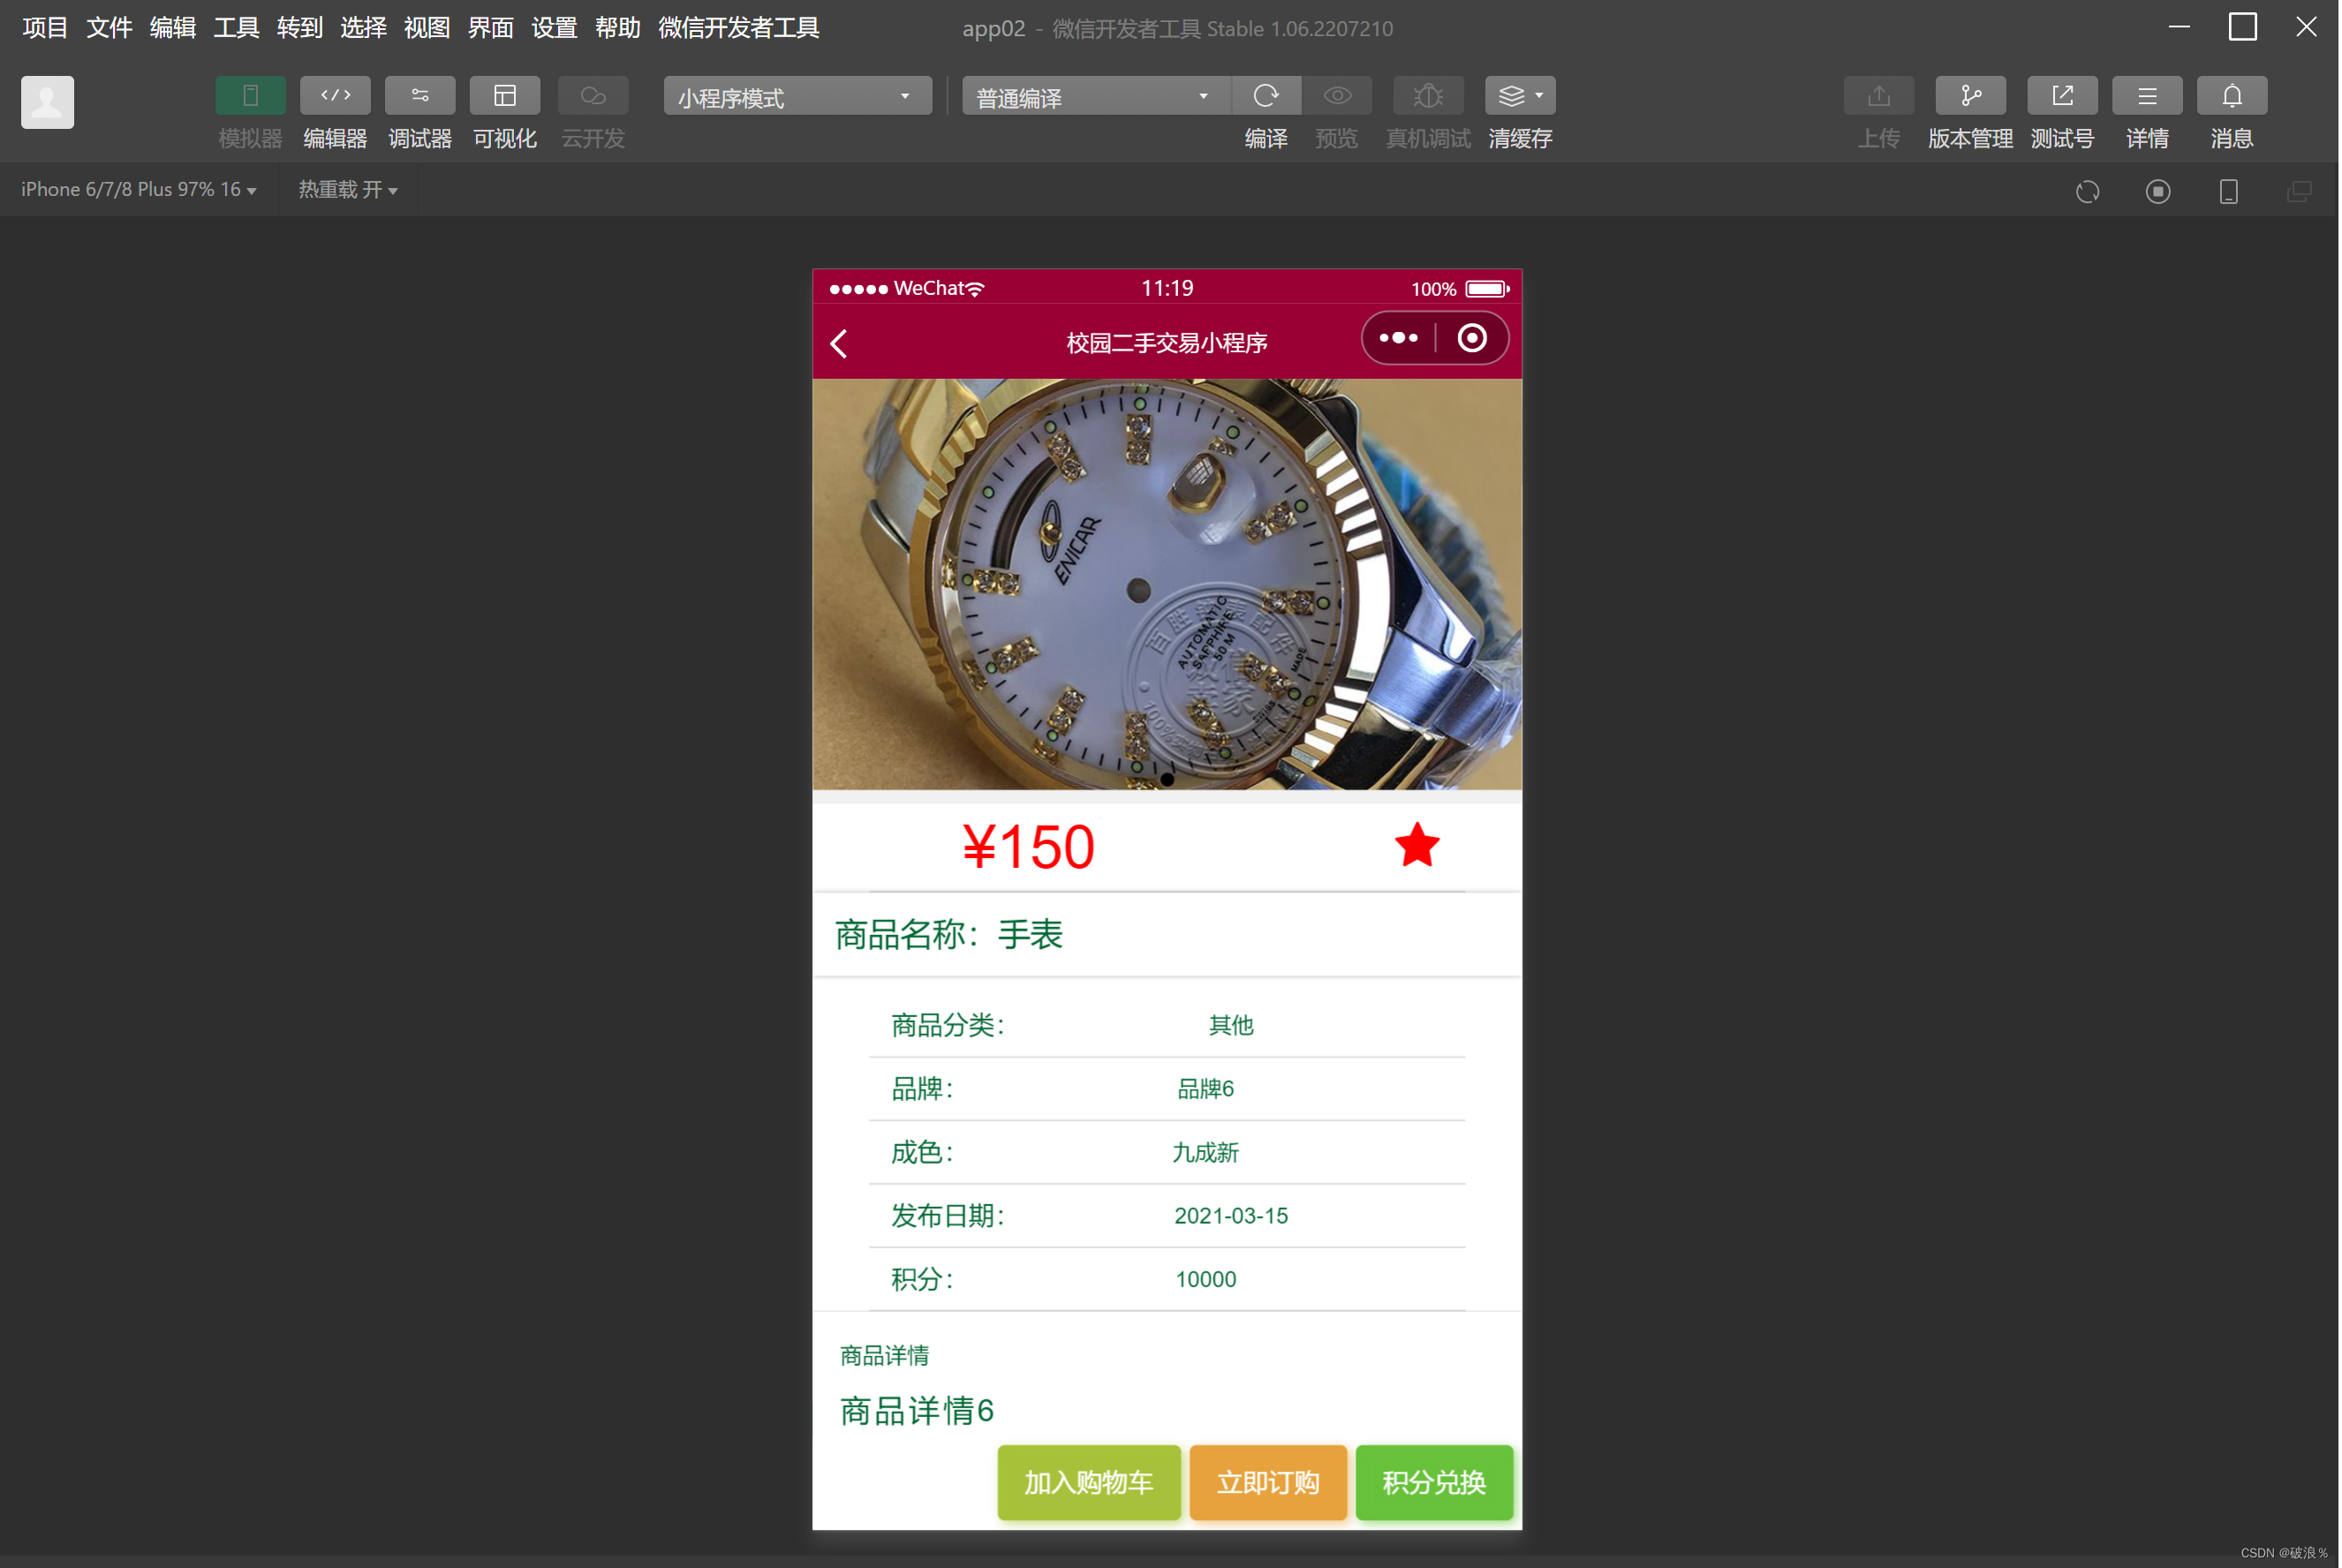Select 视图 (View) menu item
Image resolution: width=2342 pixels, height=1568 pixels.
pyautogui.click(x=420, y=25)
